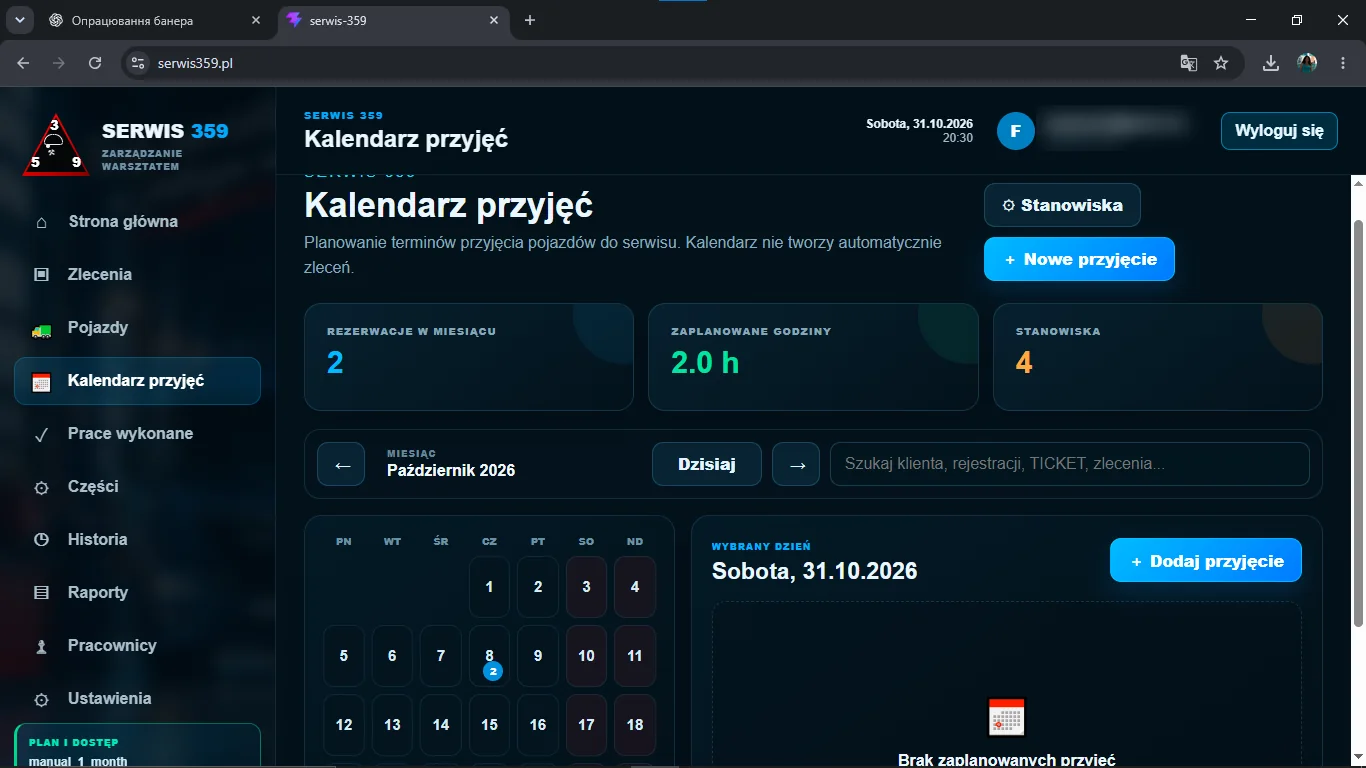Select day 15 in the calendar
1366x768 pixels.
coord(489,725)
